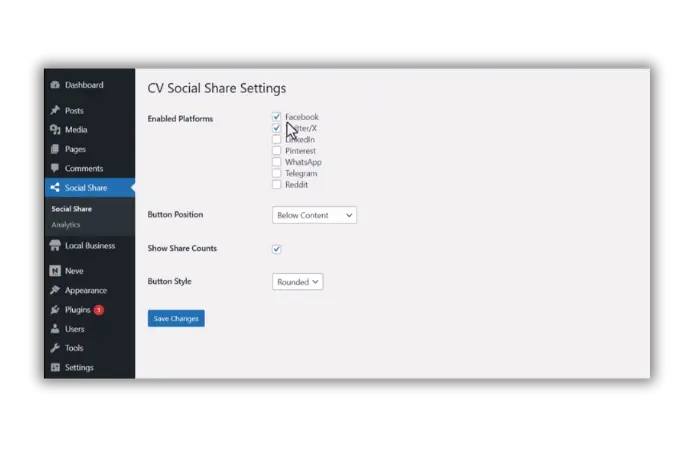Click the Comments bubble icon
Viewport: 700px width, 450px height.
54,168
